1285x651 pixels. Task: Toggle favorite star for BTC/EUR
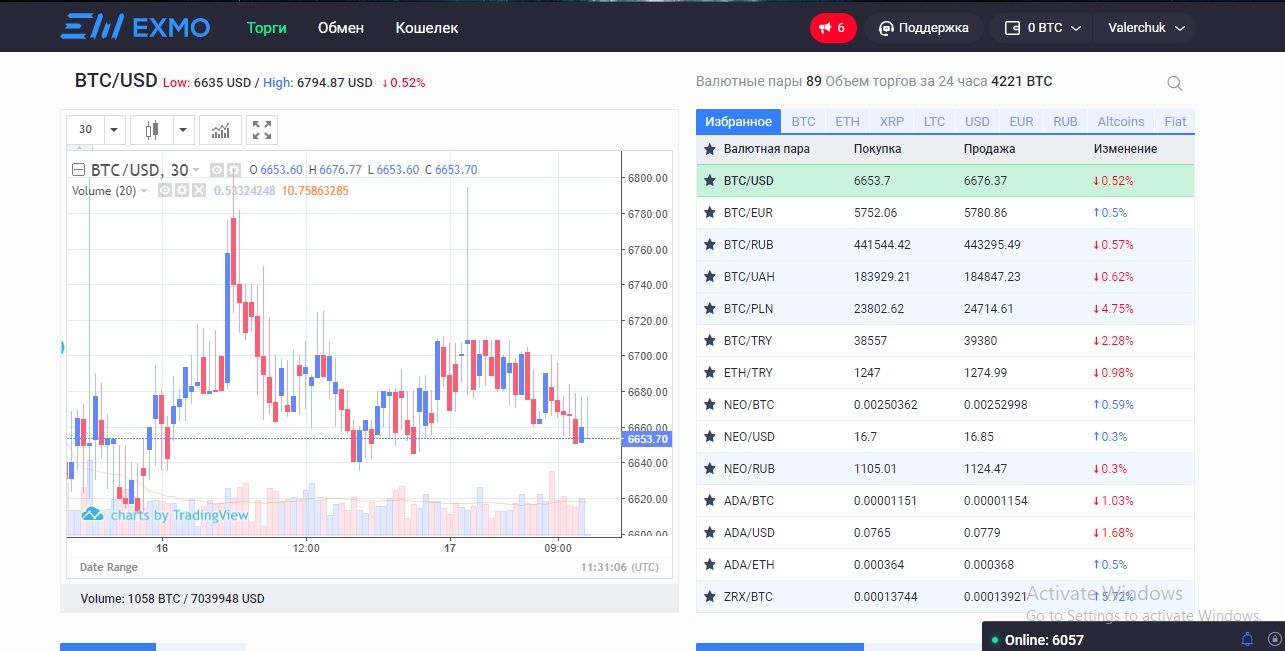[x=710, y=213]
